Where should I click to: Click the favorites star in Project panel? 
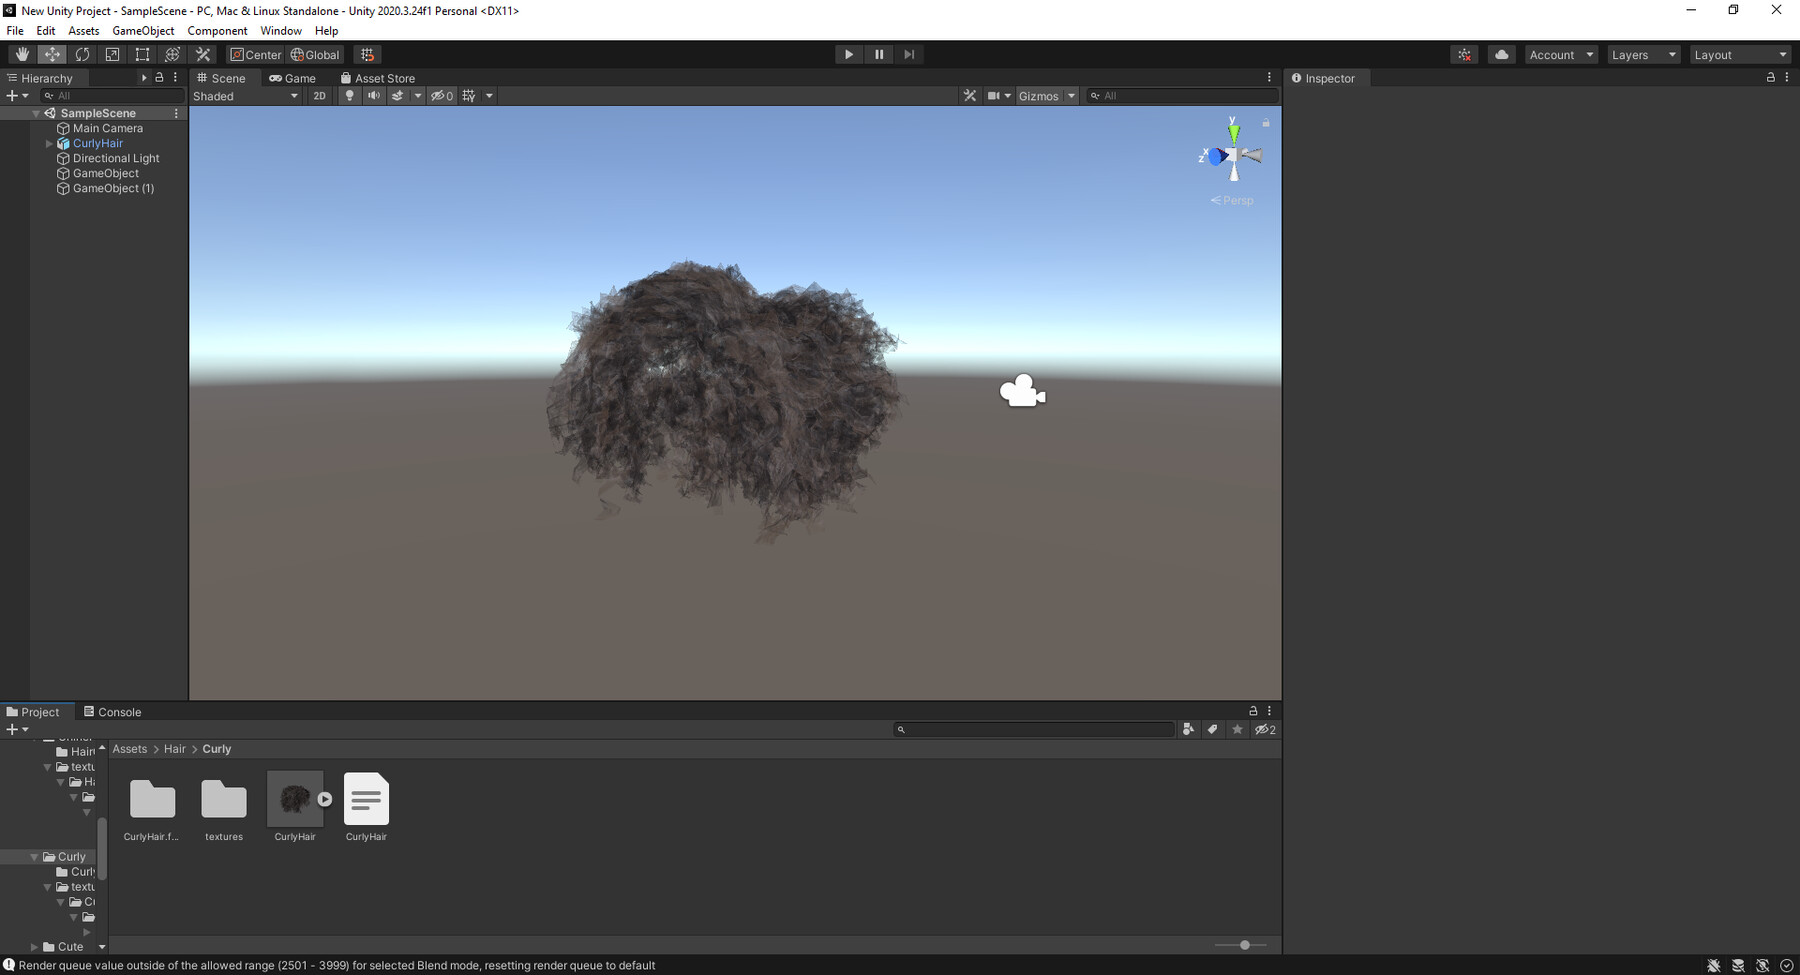(x=1237, y=730)
